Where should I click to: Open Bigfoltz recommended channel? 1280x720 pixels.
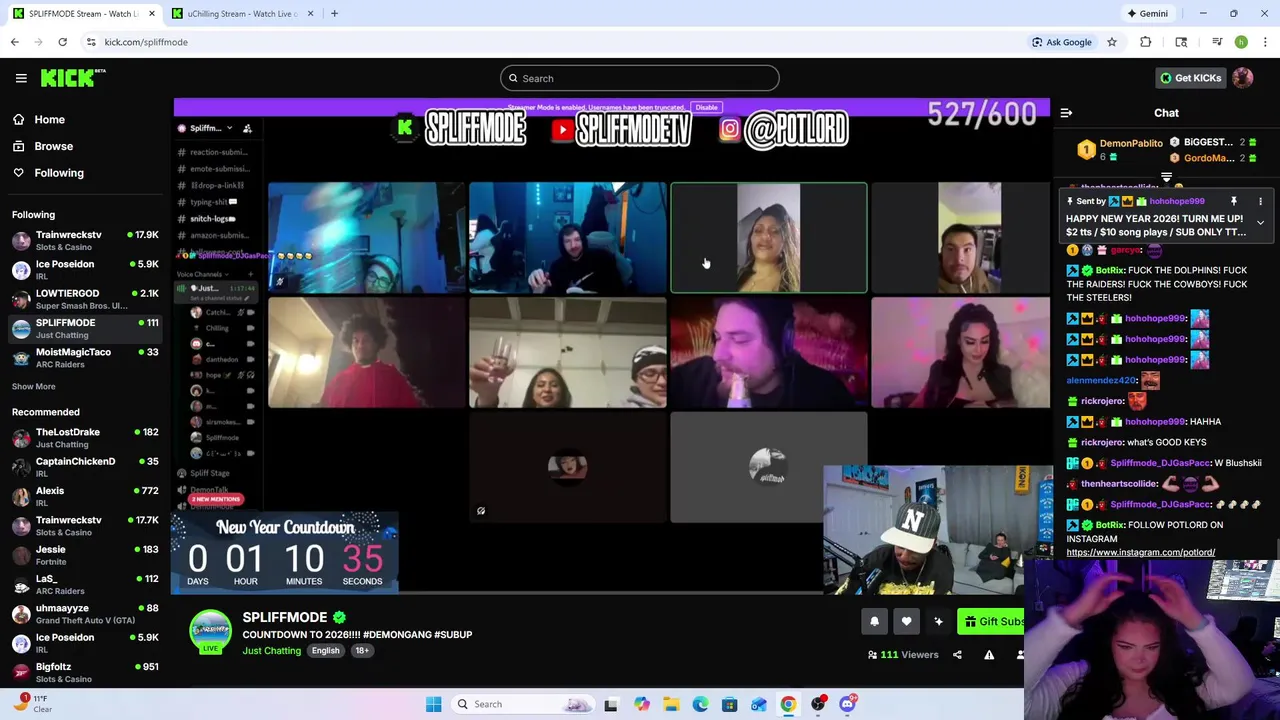coord(86,672)
